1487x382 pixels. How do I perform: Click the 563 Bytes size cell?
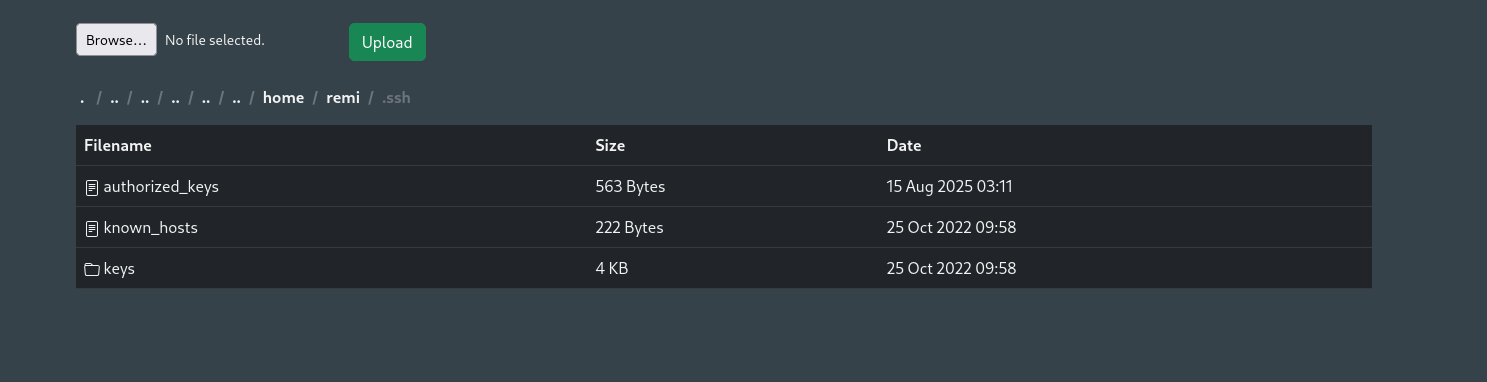(630, 186)
